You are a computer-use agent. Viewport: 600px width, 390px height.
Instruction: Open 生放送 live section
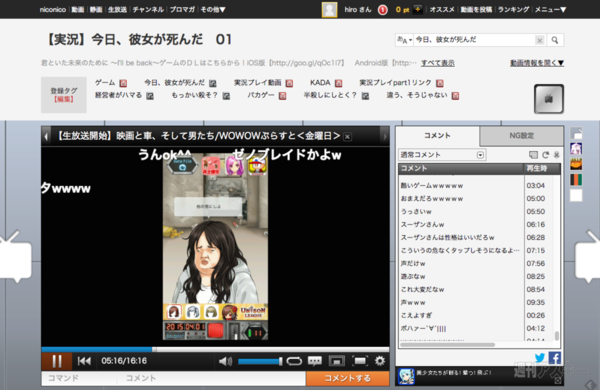pos(117,9)
